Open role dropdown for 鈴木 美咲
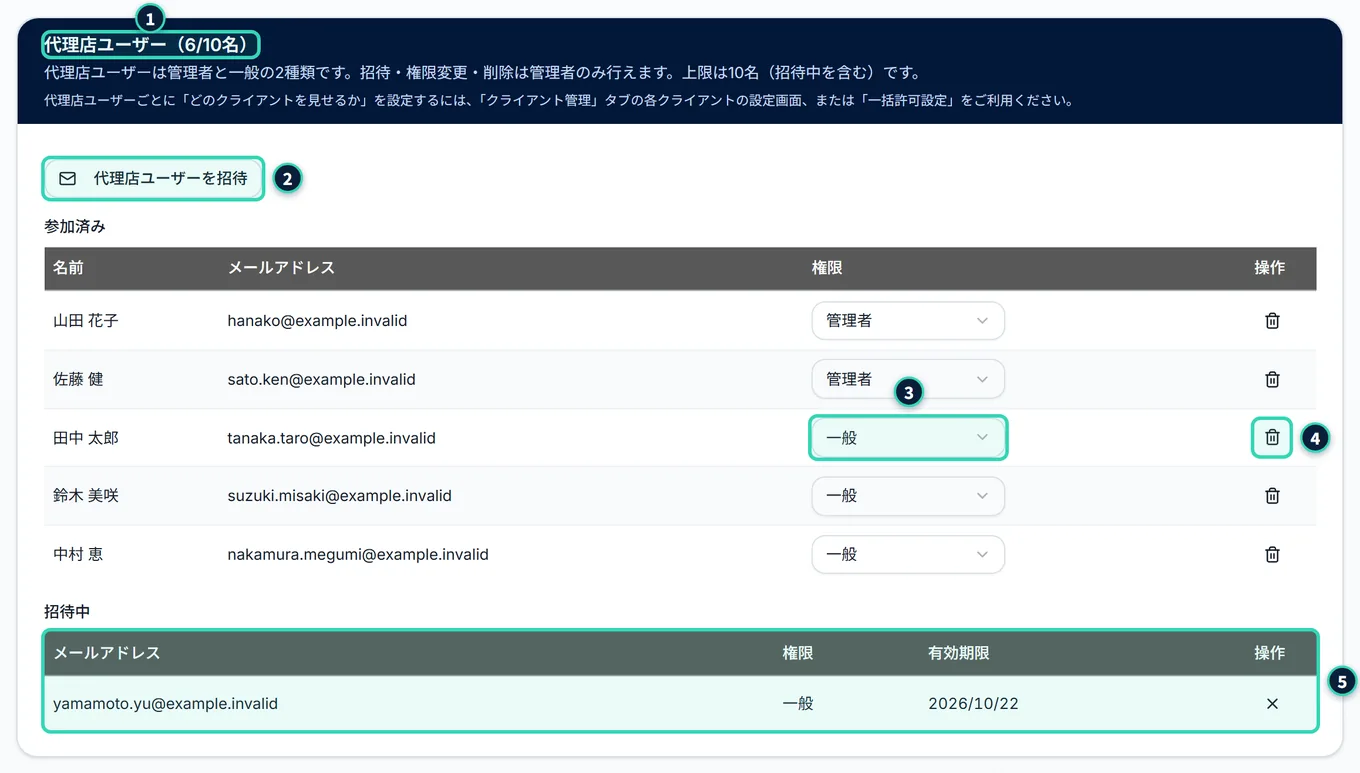 908,496
